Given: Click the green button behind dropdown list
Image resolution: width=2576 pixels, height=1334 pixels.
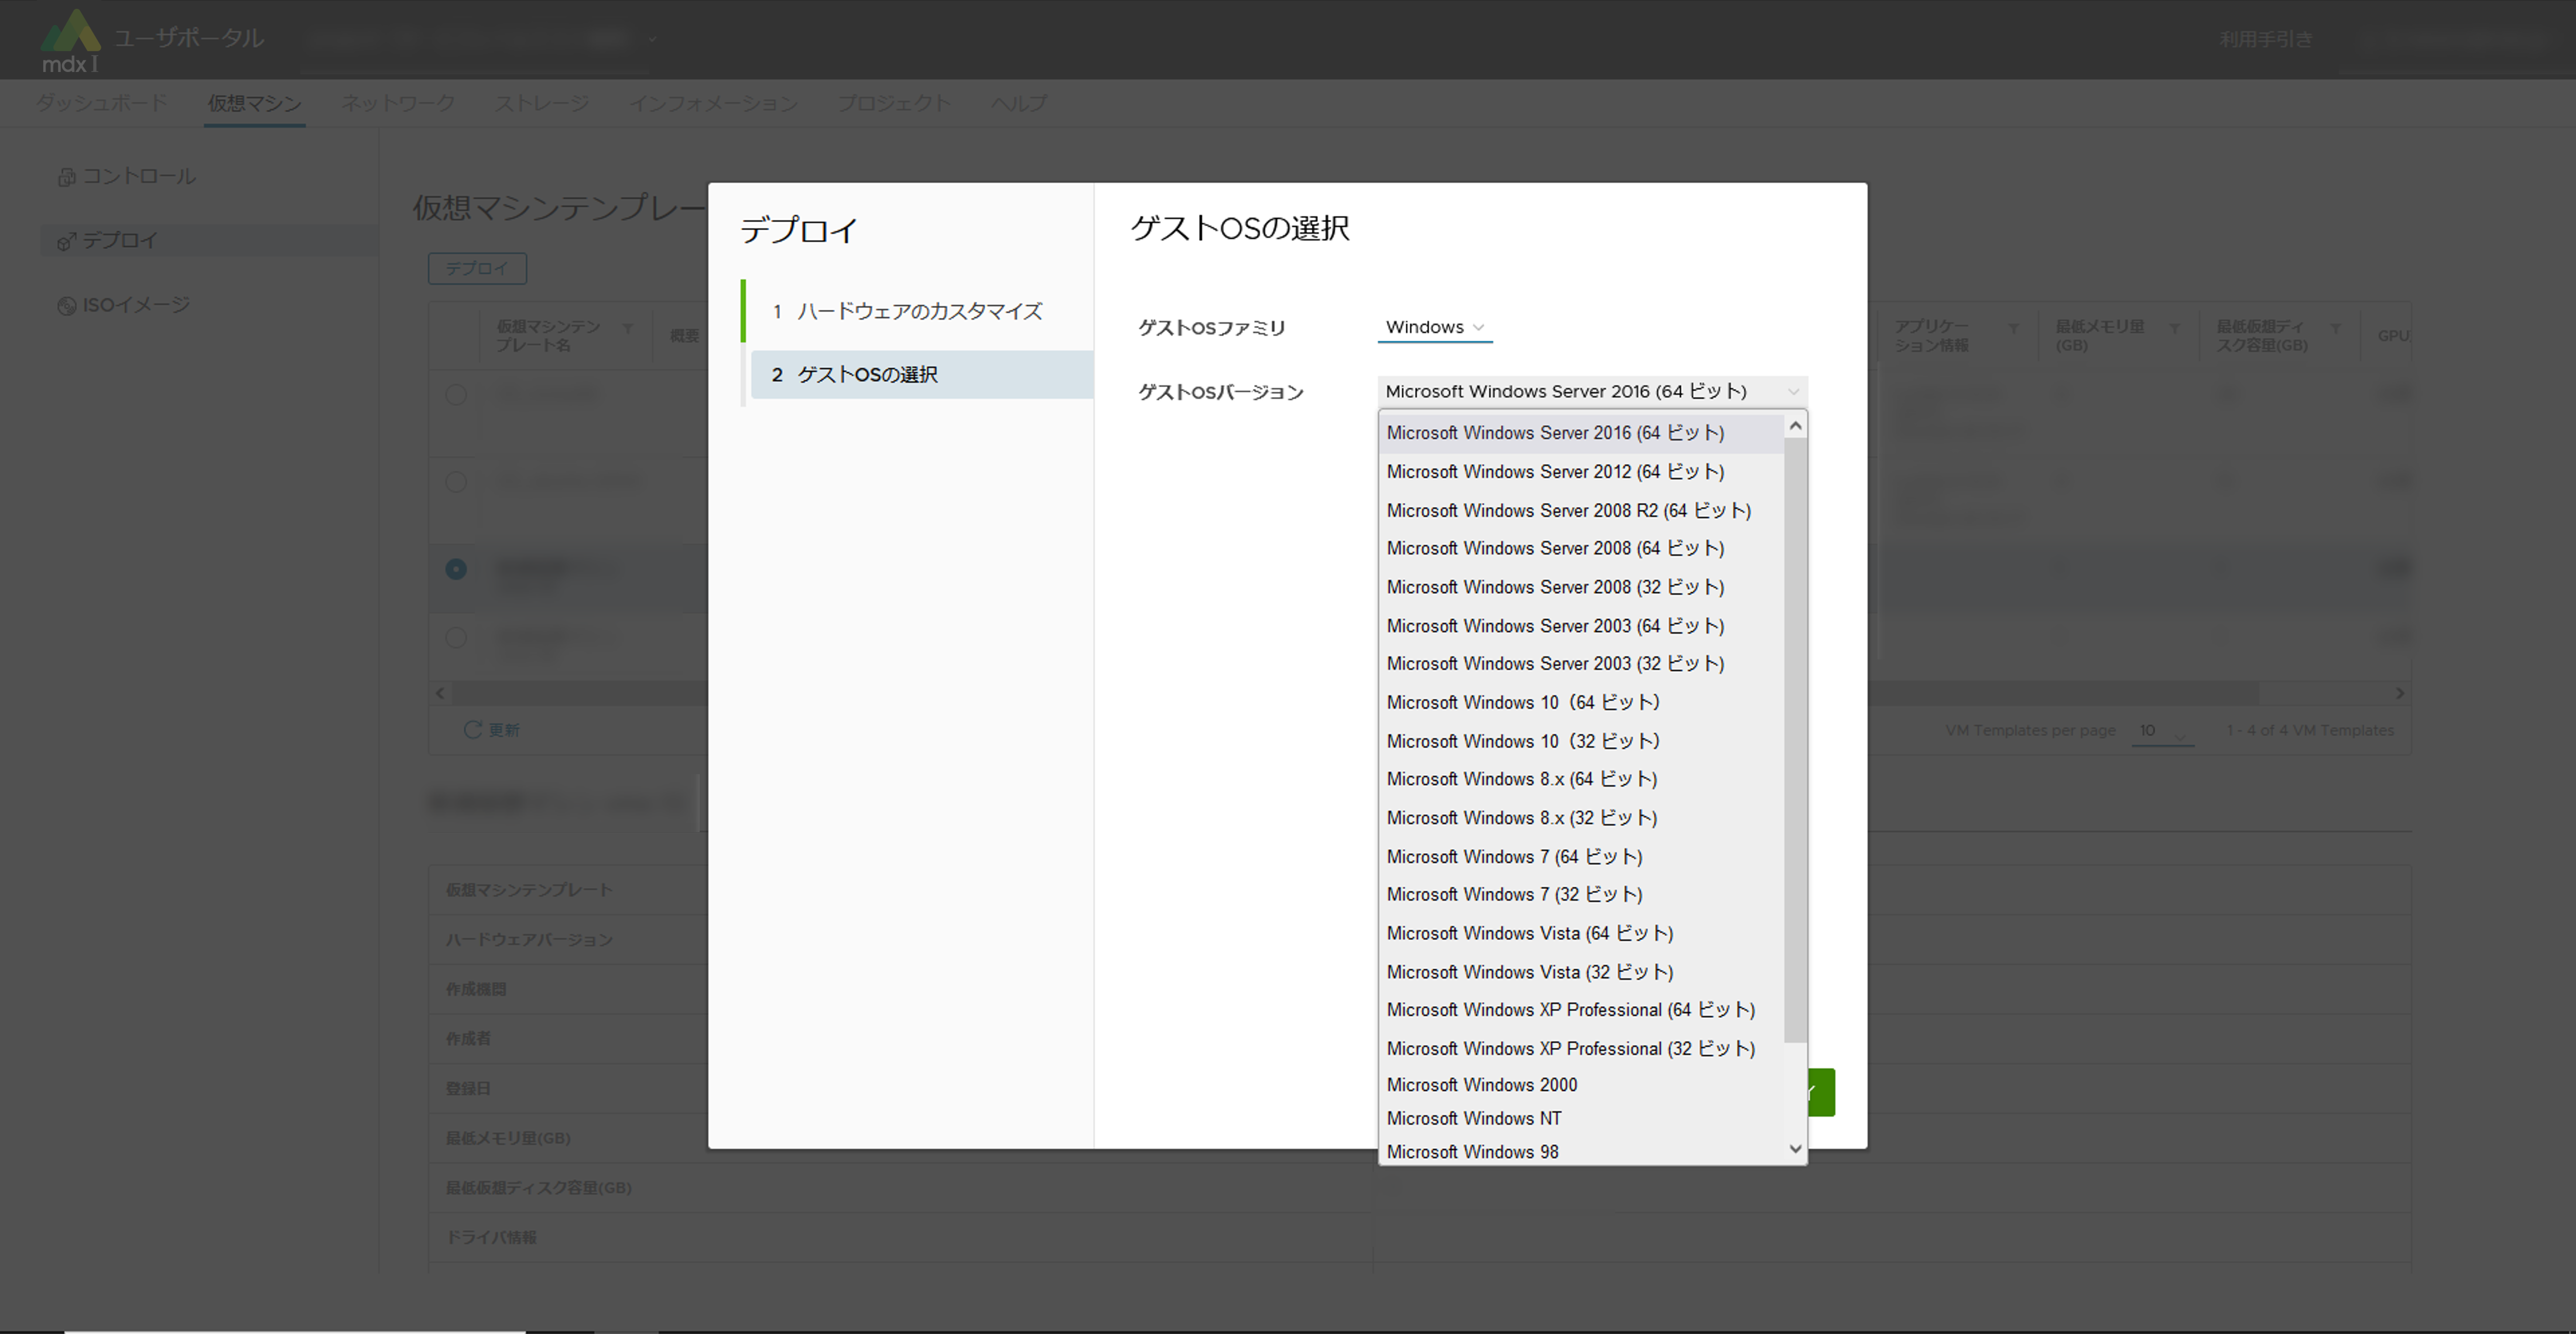Looking at the screenshot, I should click(x=1821, y=1092).
